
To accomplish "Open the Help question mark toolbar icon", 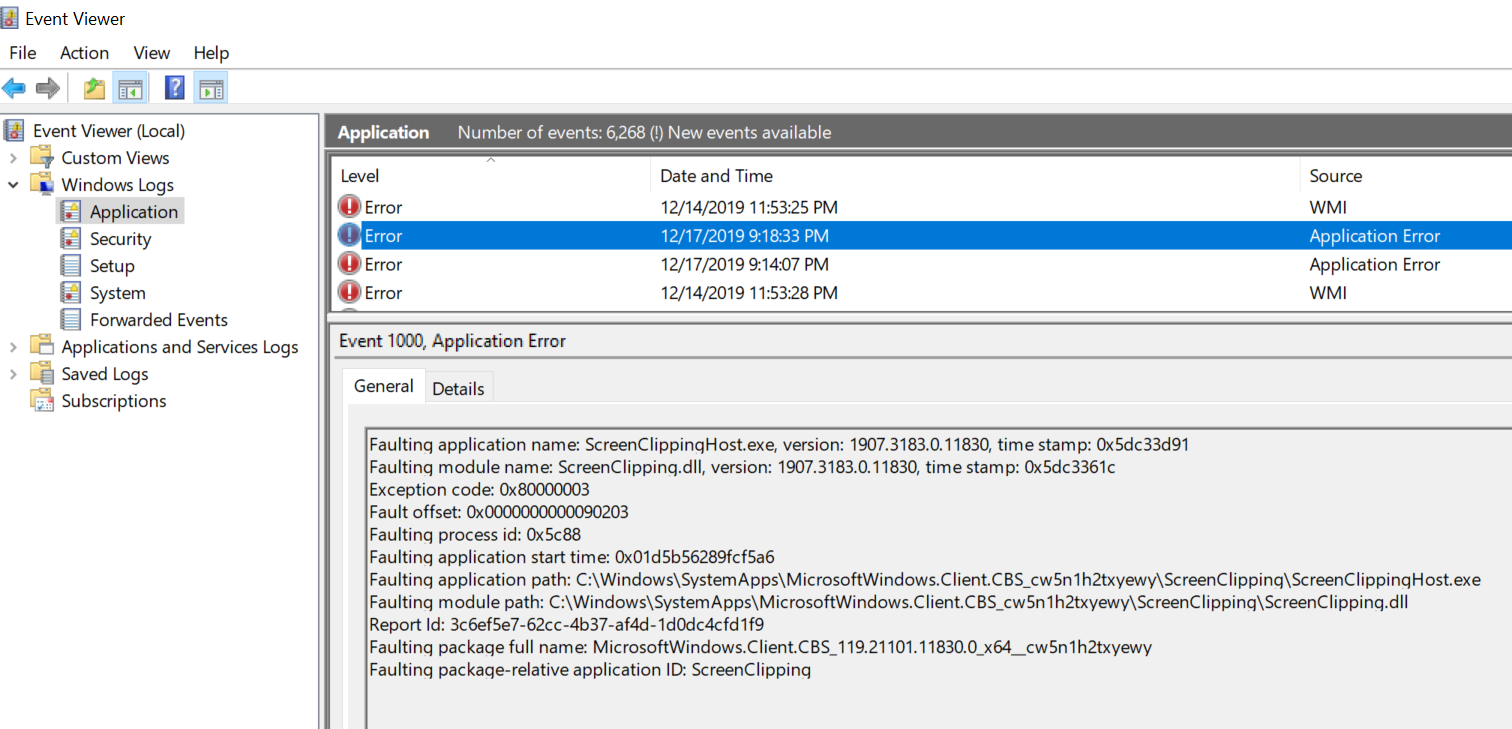I will (174, 88).
